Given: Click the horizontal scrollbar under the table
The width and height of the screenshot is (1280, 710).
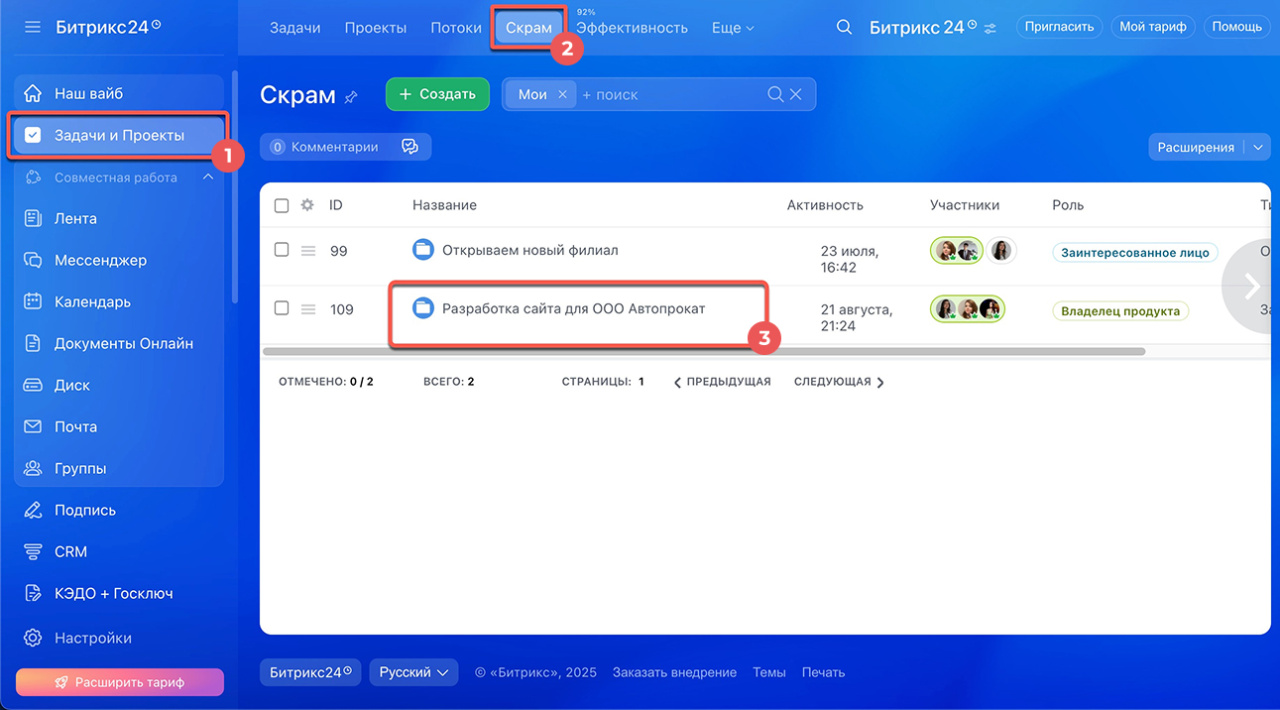Looking at the screenshot, I should 703,352.
